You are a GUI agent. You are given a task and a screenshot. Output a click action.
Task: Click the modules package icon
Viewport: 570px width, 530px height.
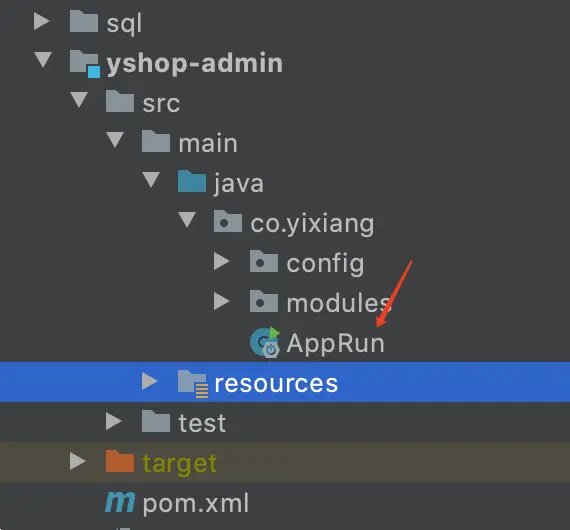click(x=264, y=301)
